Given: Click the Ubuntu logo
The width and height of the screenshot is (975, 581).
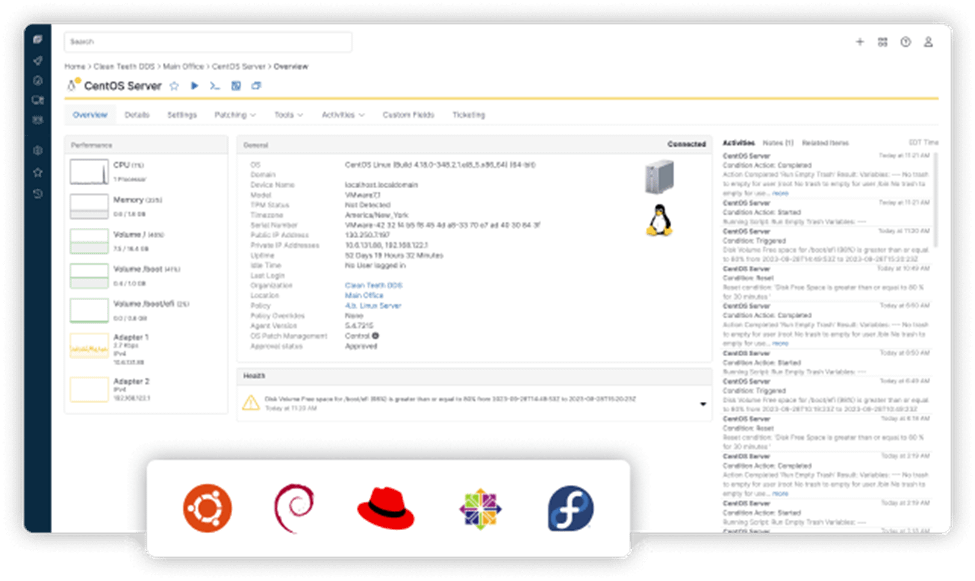Looking at the screenshot, I should 208,508.
